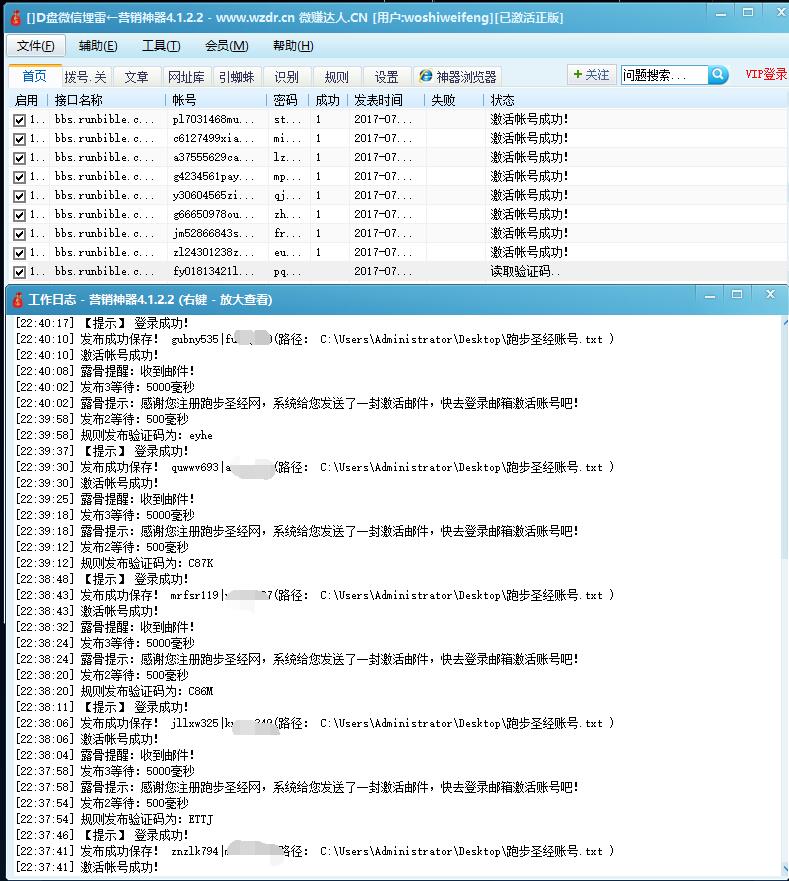Select log entry 22:39:58 发布2等待 500毫秒
Viewport: 789px width, 881px height.
coord(102,419)
